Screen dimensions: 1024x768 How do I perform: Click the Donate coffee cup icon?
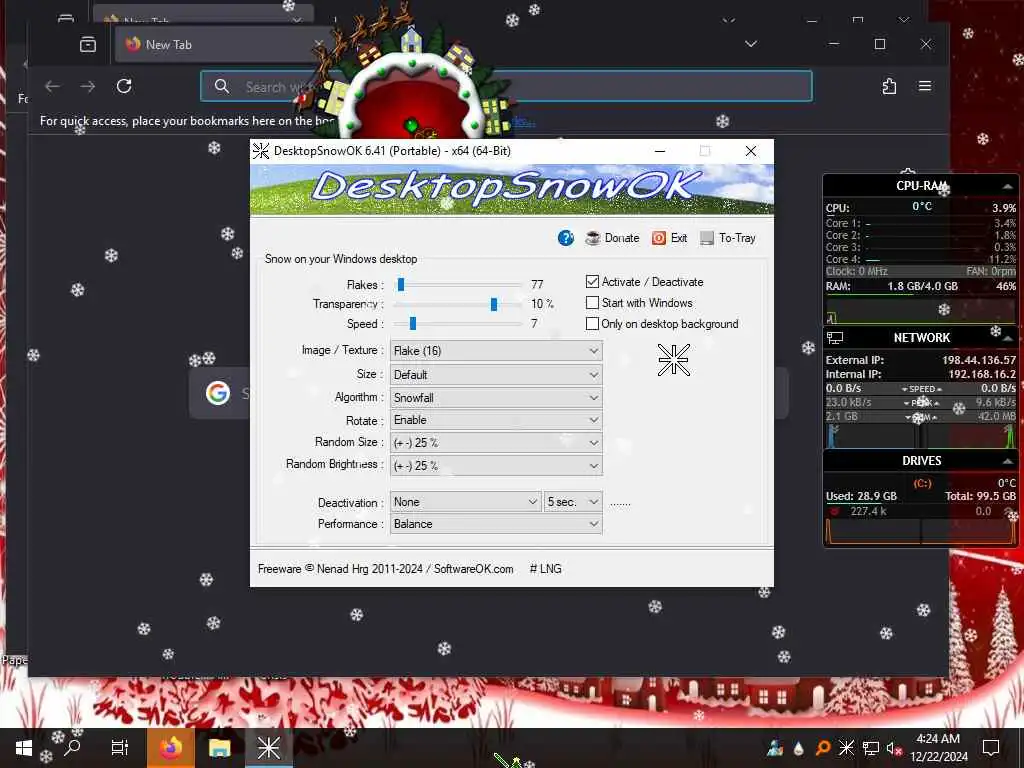point(592,238)
